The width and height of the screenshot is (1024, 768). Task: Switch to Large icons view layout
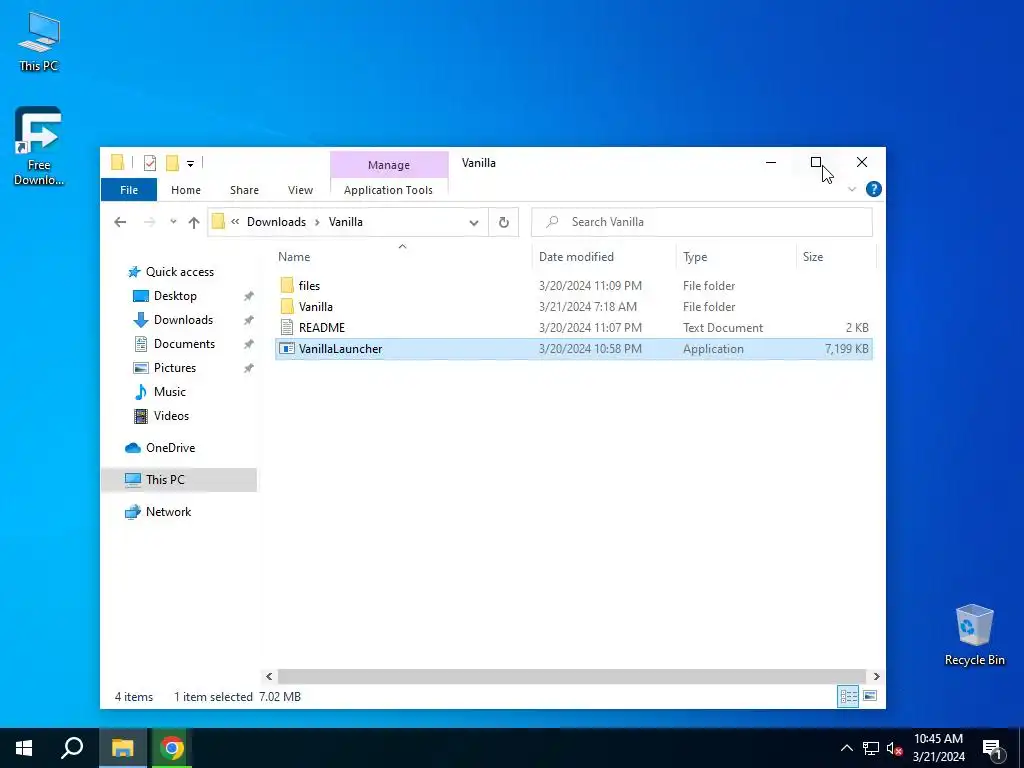(x=870, y=696)
